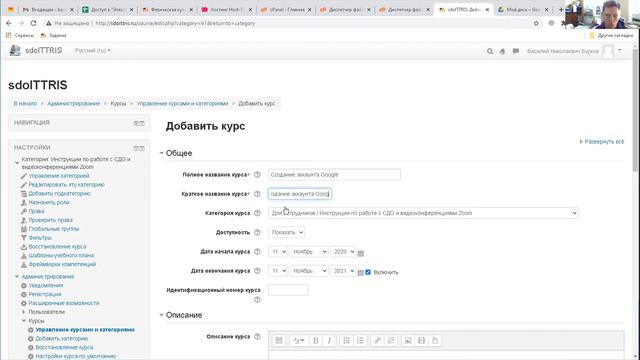Toggle the editor toolbar expand button
Image resolution: width=640 pixels, height=360 pixels.
point(279,340)
